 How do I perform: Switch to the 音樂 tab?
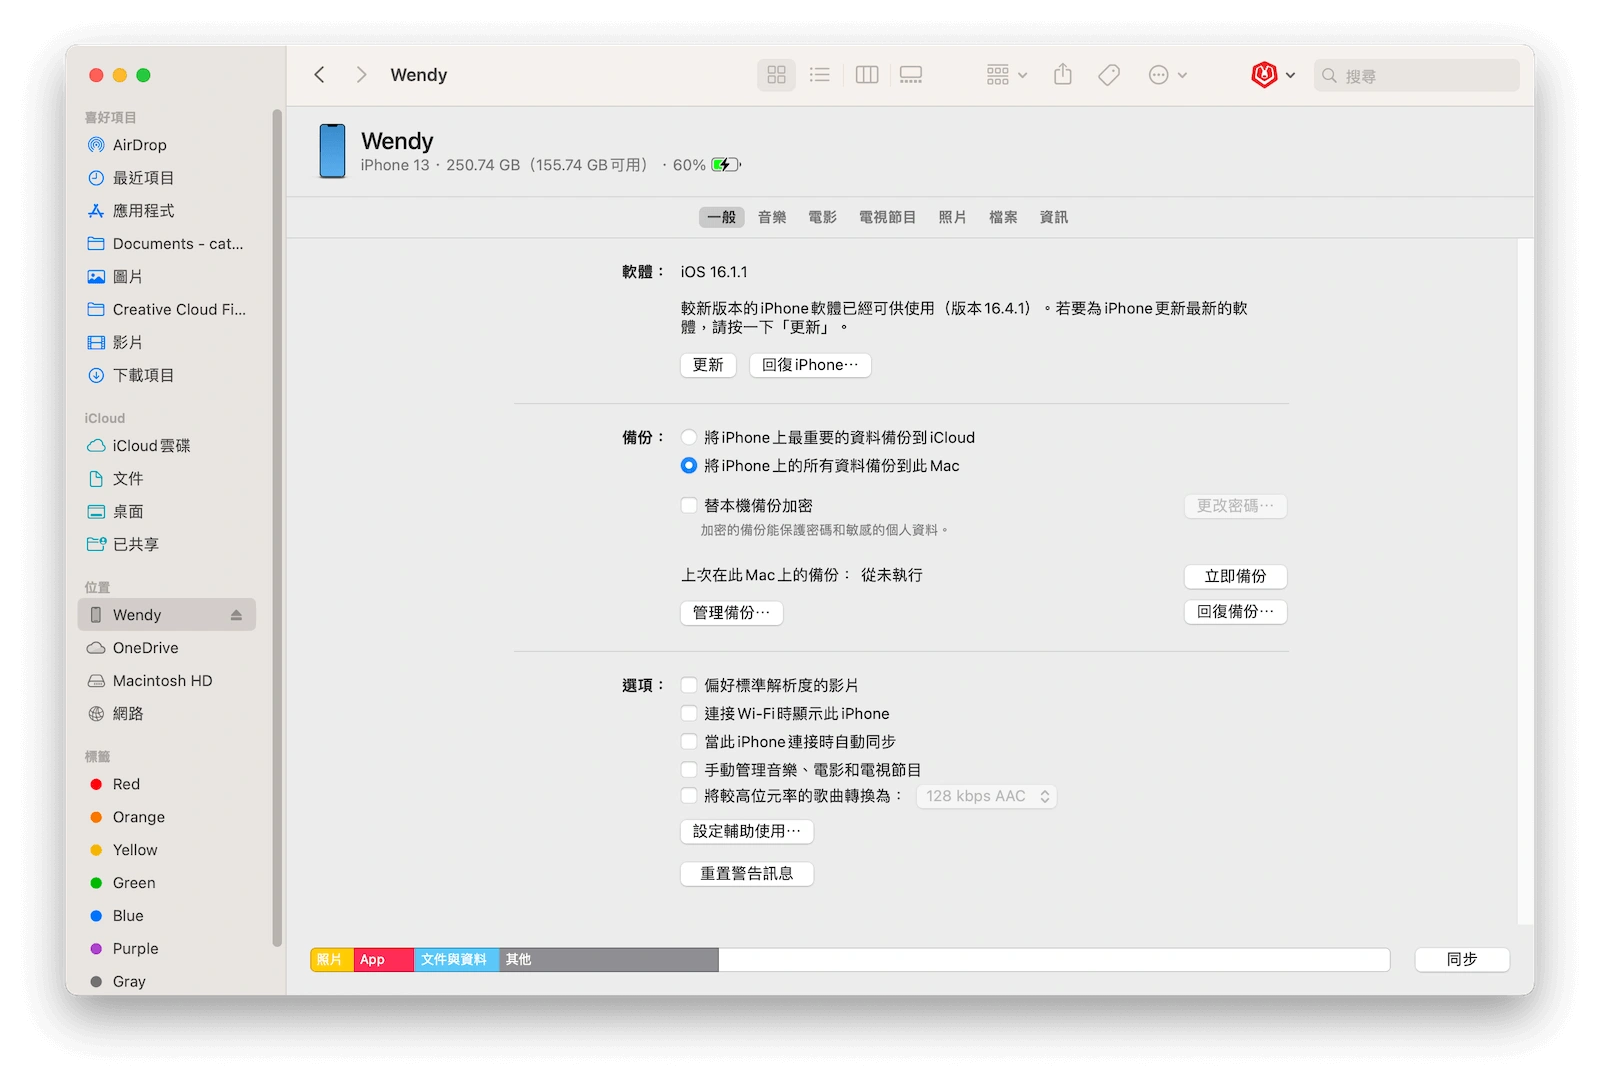pyautogui.click(x=772, y=217)
